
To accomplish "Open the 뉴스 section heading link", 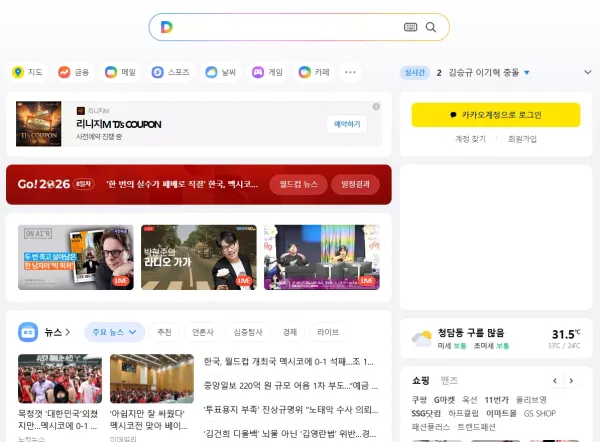I will tap(57, 332).
